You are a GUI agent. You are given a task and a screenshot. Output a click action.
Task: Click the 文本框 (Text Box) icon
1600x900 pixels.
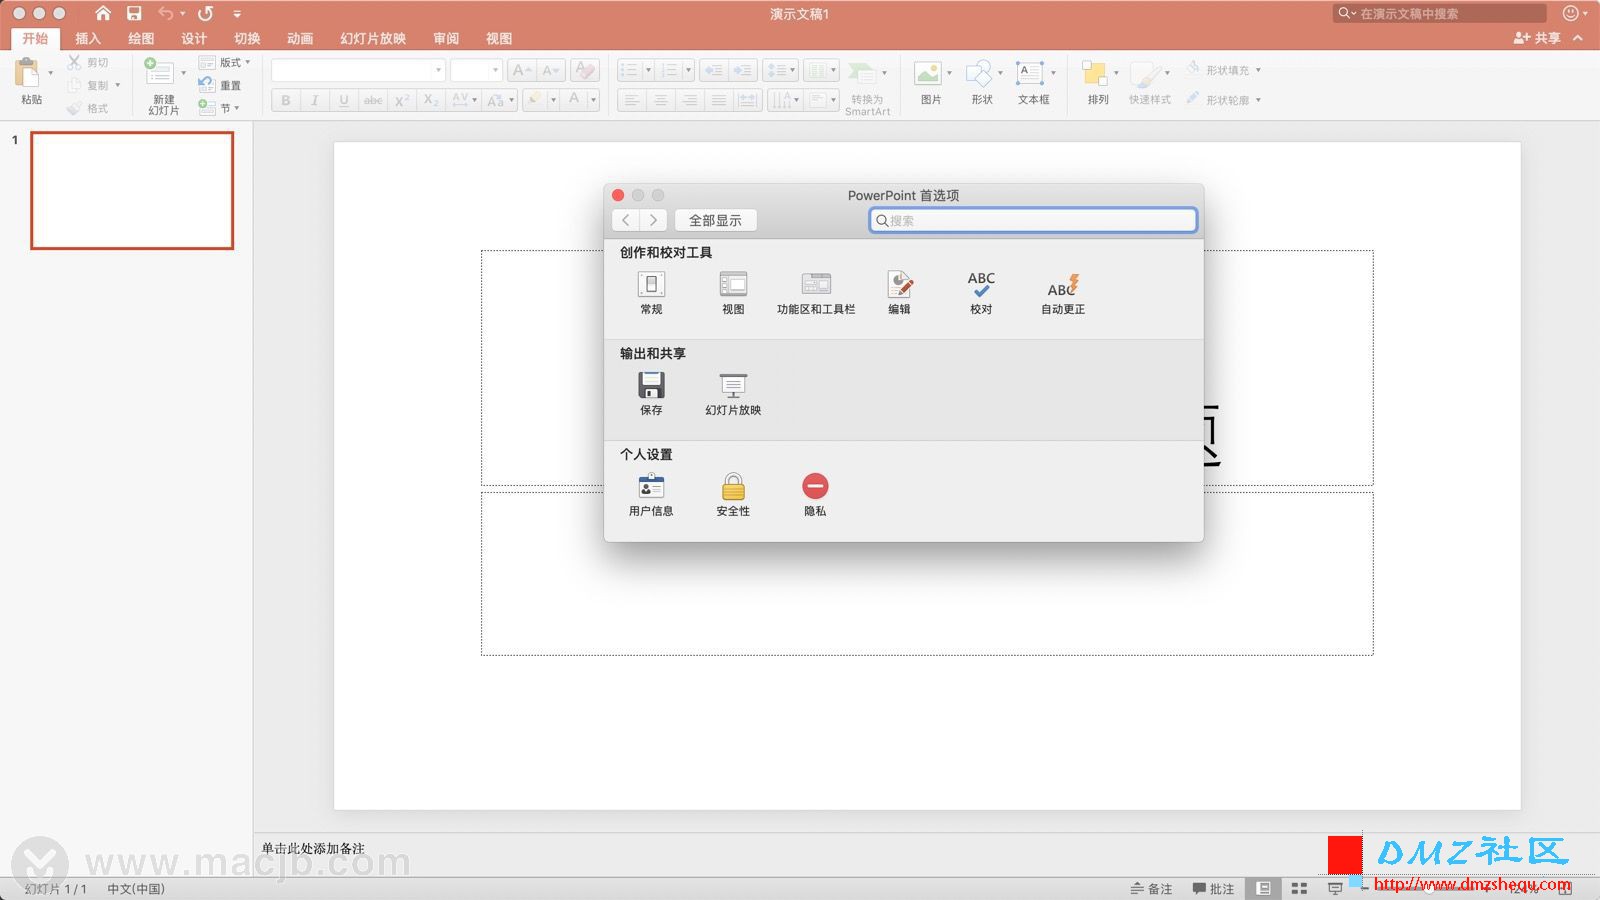(1030, 73)
